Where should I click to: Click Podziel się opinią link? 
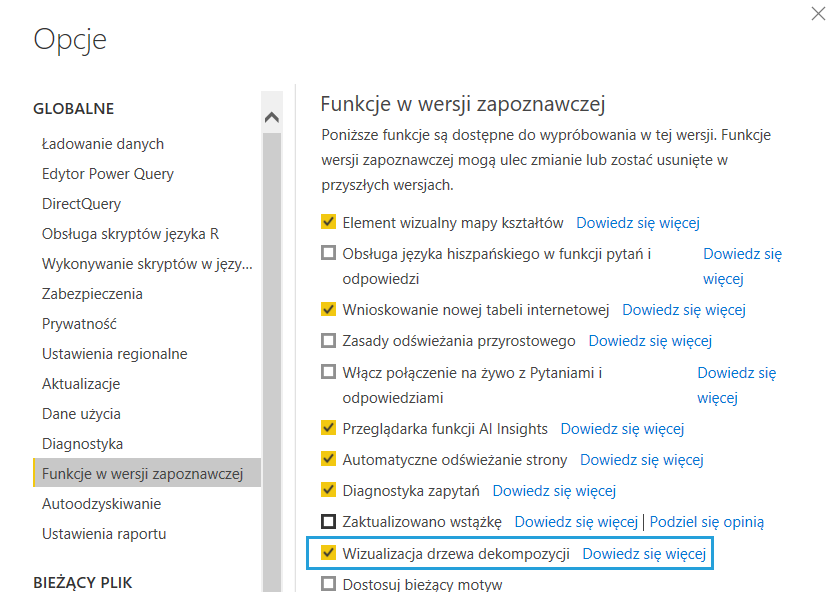(x=707, y=521)
